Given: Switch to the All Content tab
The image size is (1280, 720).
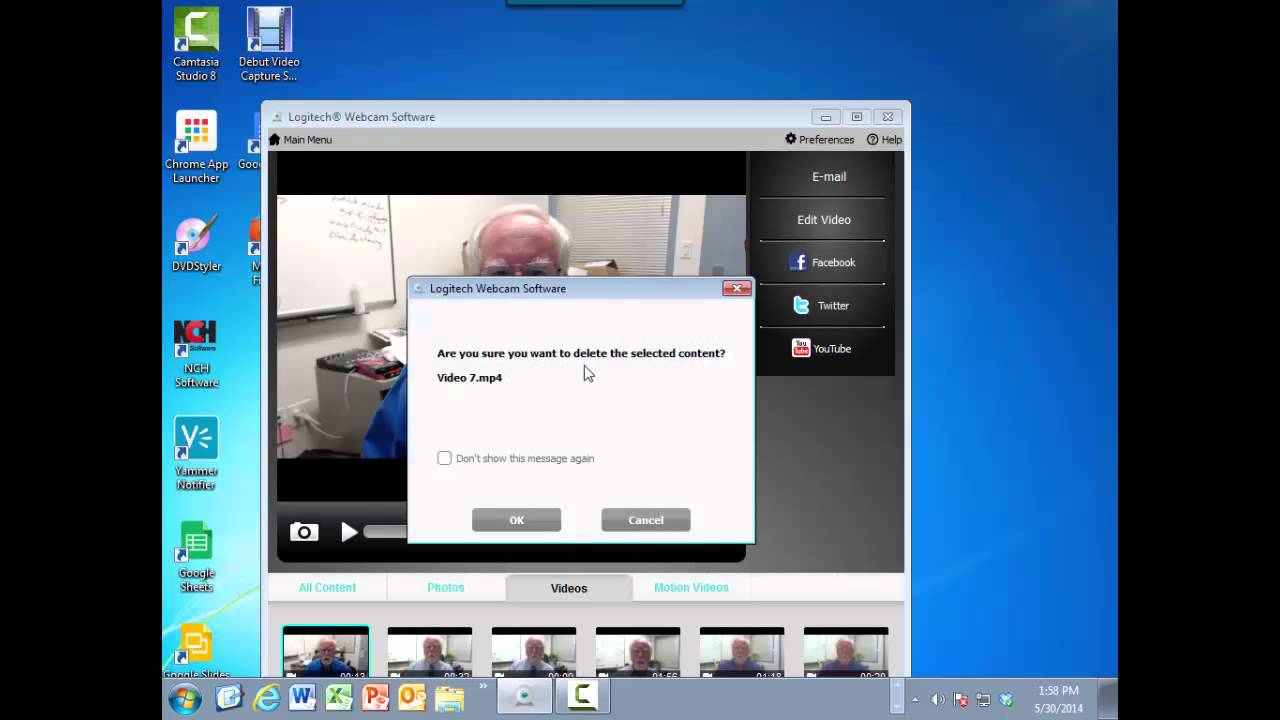Looking at the screenshot, I should tap(327, 588).
